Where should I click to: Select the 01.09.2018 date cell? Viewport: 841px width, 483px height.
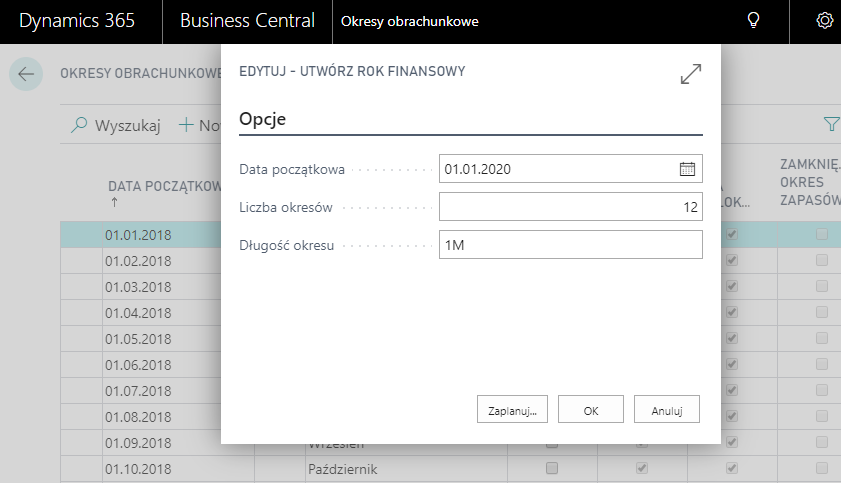point(138,443)
